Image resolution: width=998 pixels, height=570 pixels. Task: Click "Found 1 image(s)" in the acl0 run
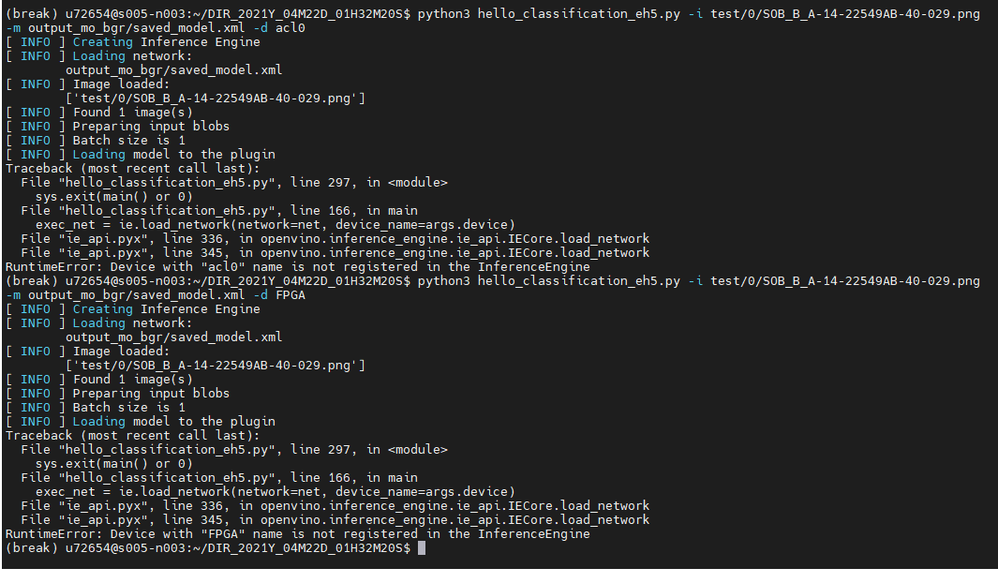tap(132, 112)
